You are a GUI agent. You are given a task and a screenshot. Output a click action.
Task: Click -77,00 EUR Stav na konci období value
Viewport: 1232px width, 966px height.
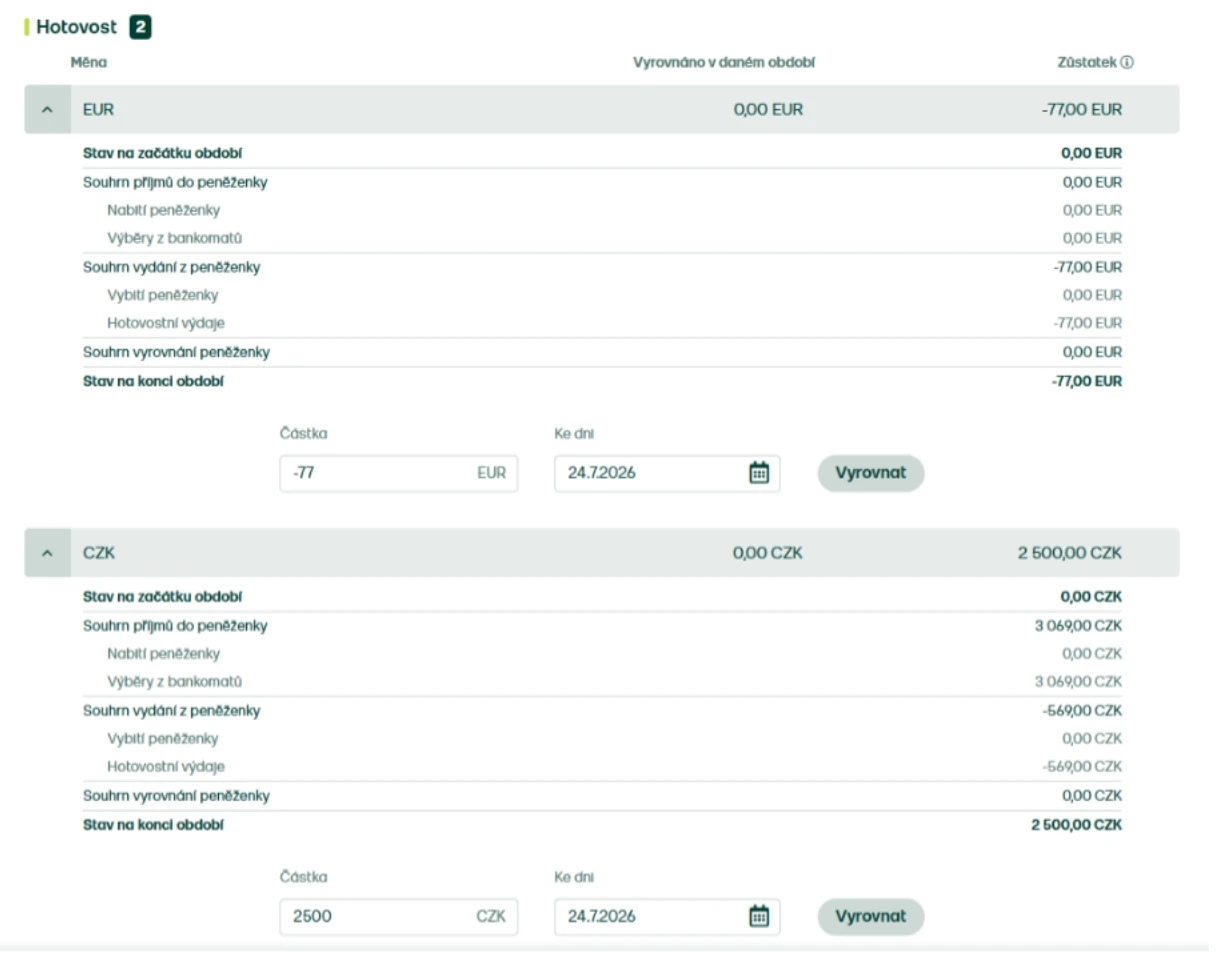1088,382
